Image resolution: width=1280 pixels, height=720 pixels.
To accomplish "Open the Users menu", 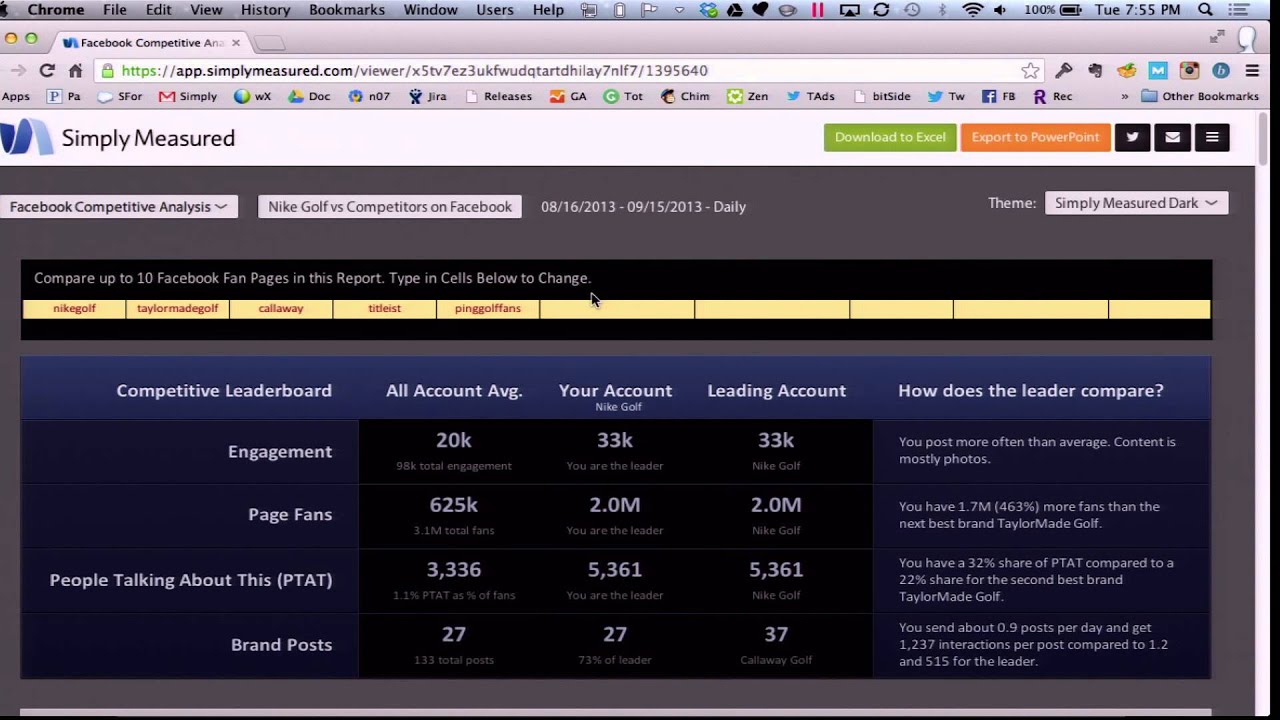I will pyautogui.click(x=495, y=10).
